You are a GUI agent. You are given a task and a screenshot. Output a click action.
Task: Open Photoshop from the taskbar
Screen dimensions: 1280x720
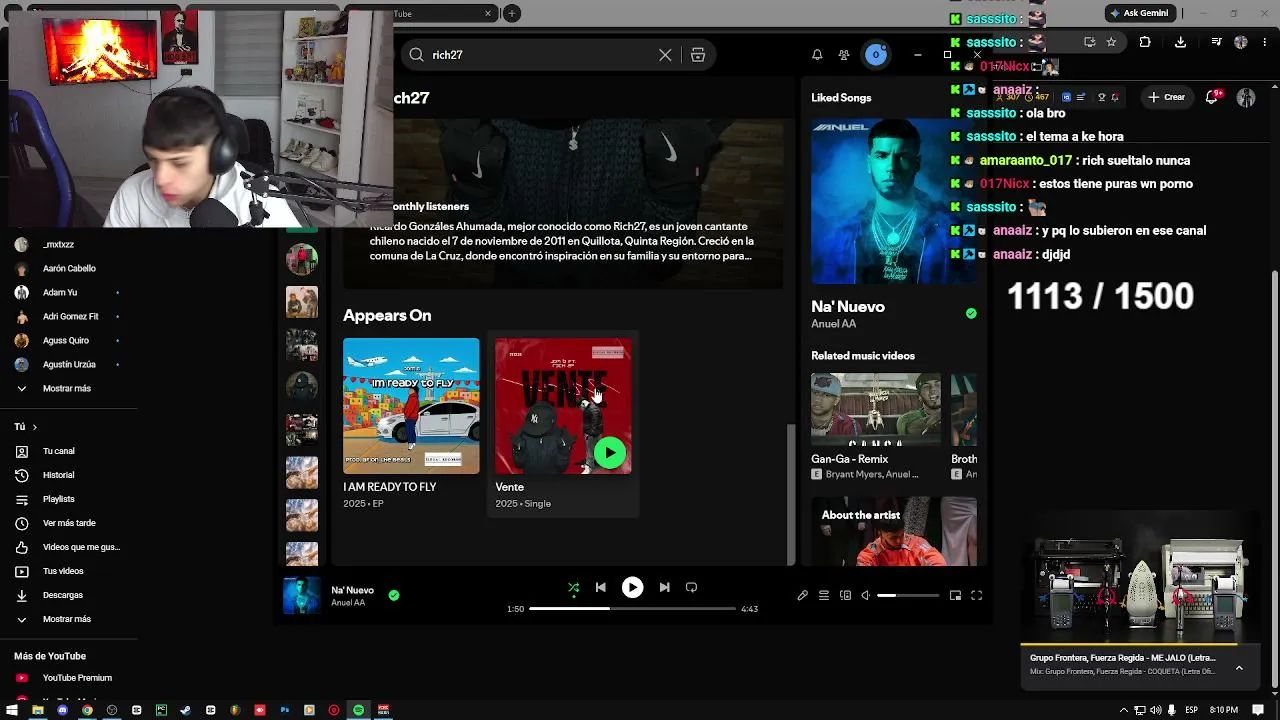click(284, 710)
